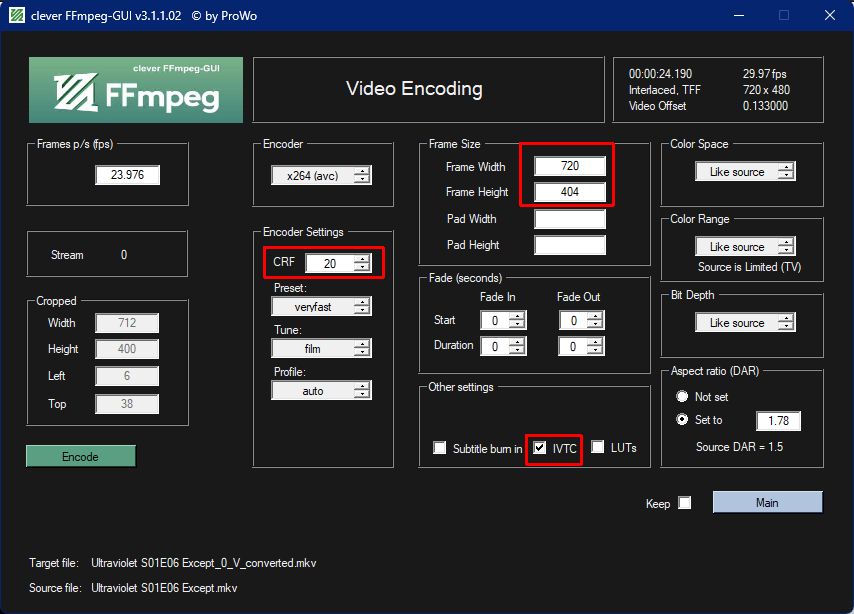Click the Interlaced, TFF info text
Screen dimensions: 854x614
click(x=664, y=90)
